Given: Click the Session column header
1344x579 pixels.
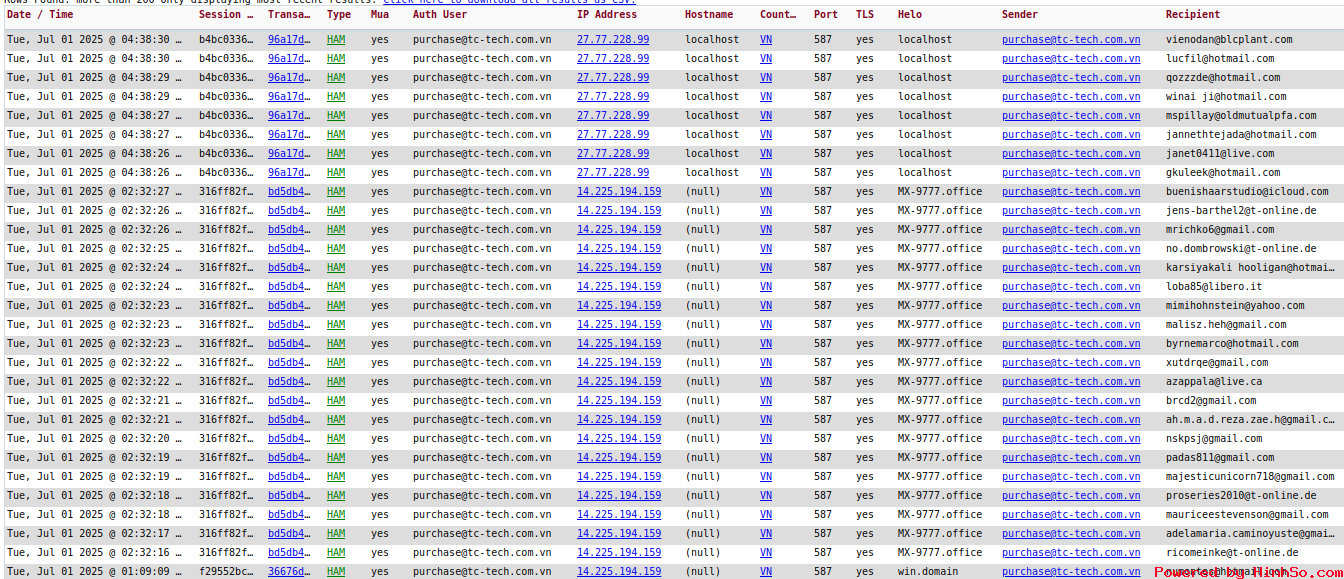Looking at the screenshot, I should [225, 15].
